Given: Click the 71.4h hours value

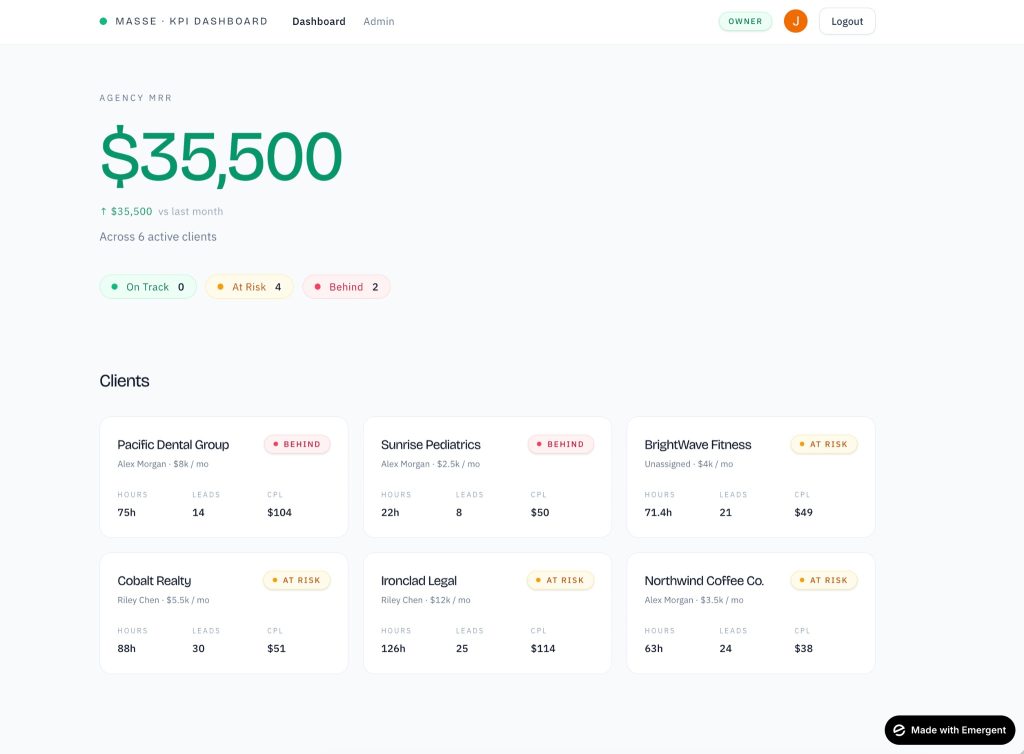Looking at the screenshot, I should (658, 512).
